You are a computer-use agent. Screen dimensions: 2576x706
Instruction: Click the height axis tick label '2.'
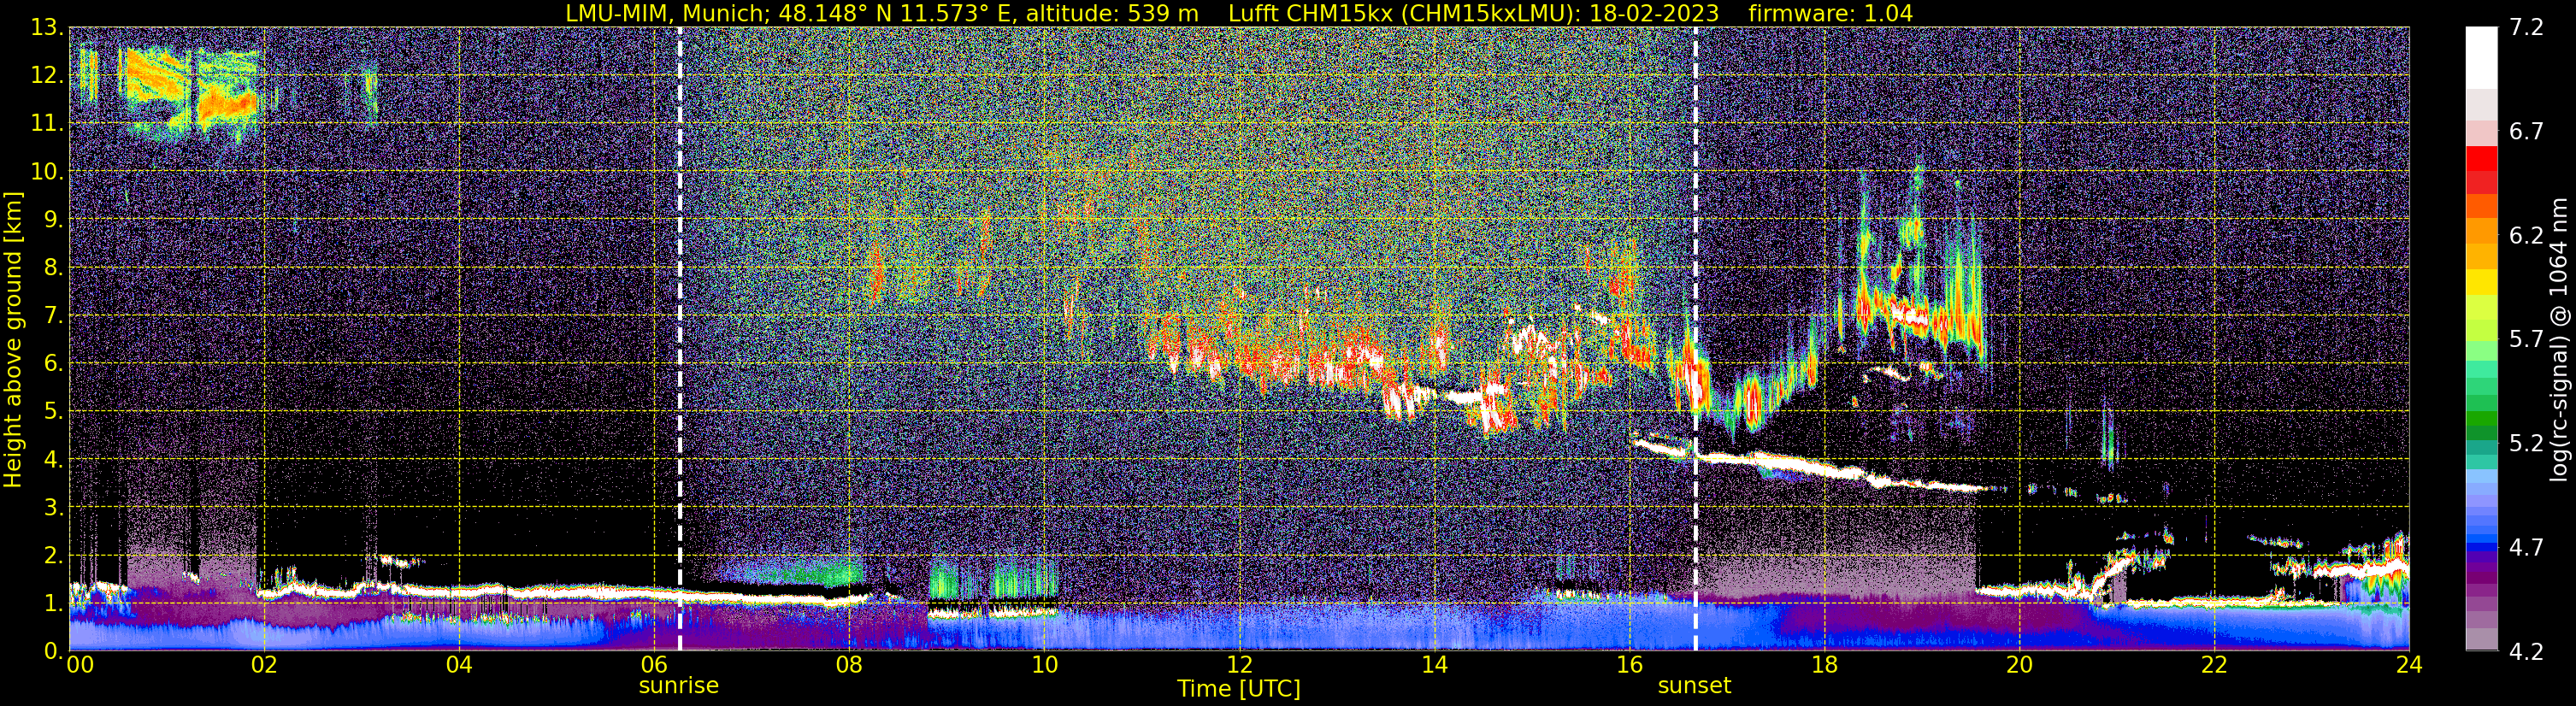click(54, 556)
